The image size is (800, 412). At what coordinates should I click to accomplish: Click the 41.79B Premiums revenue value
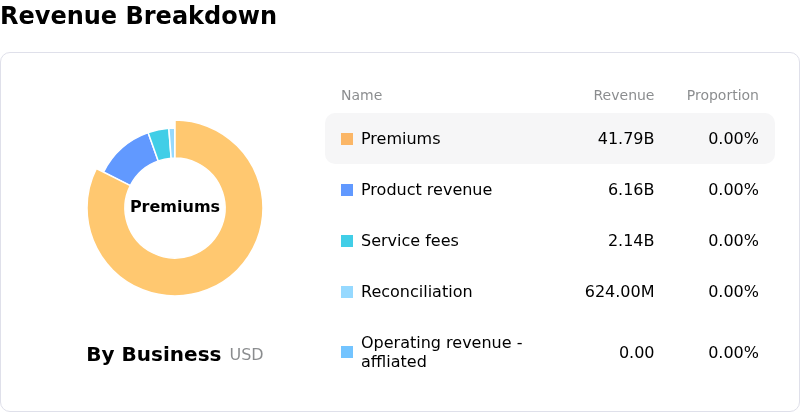625,139
